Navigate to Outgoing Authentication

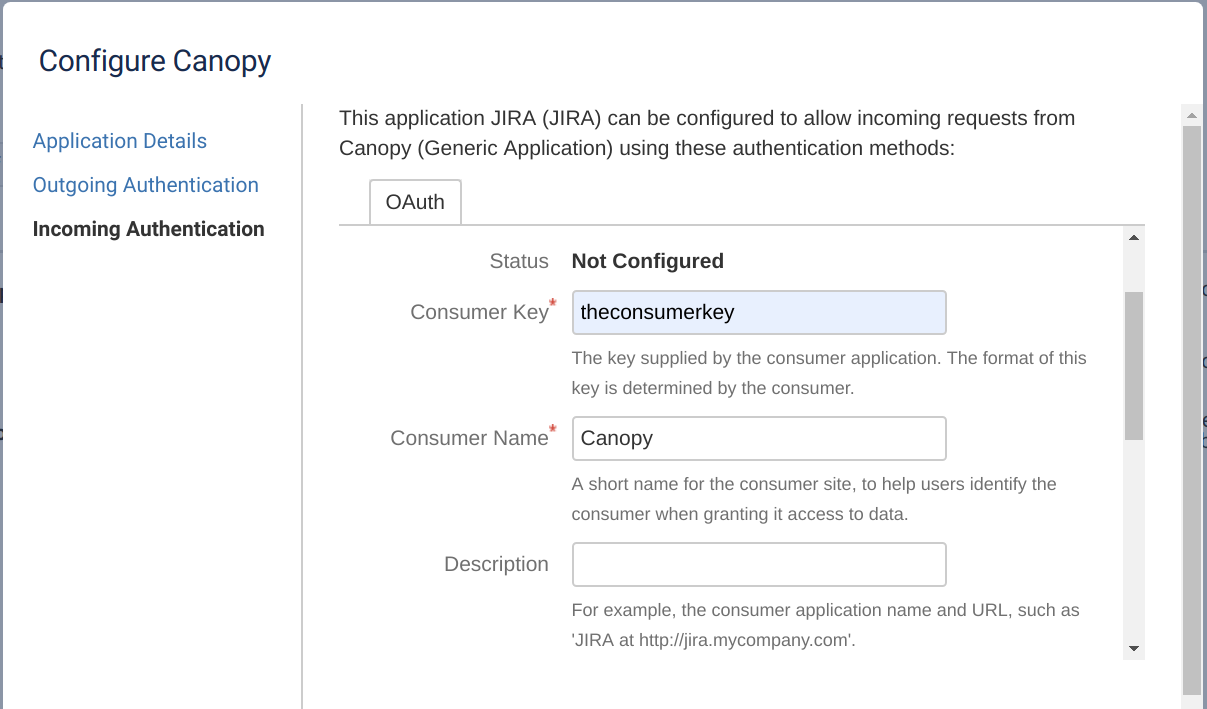tap(145, 185)
